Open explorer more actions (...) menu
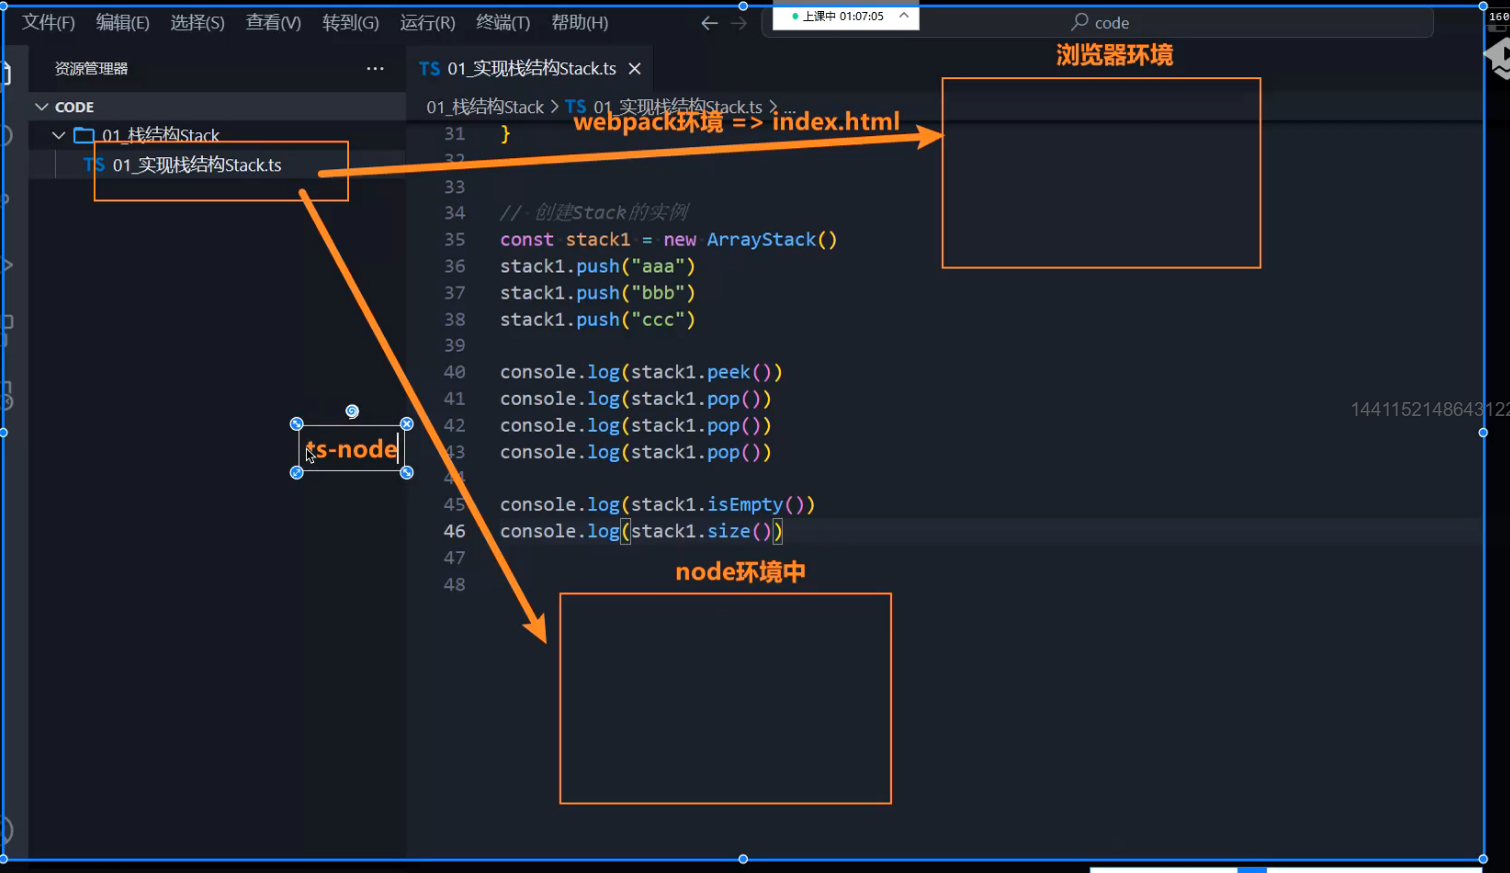The image size is (1510, 873). tap(375, 68)
